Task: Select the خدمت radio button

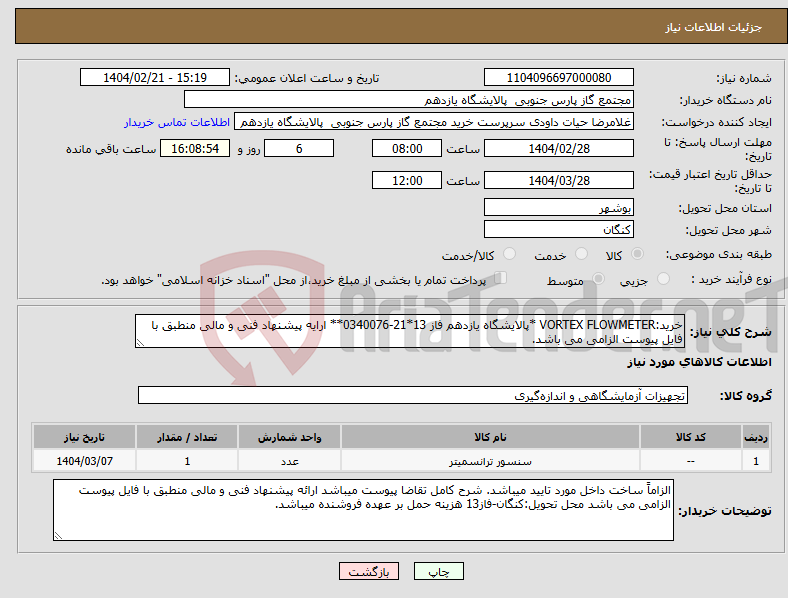Action: click(x=581, y=254)
